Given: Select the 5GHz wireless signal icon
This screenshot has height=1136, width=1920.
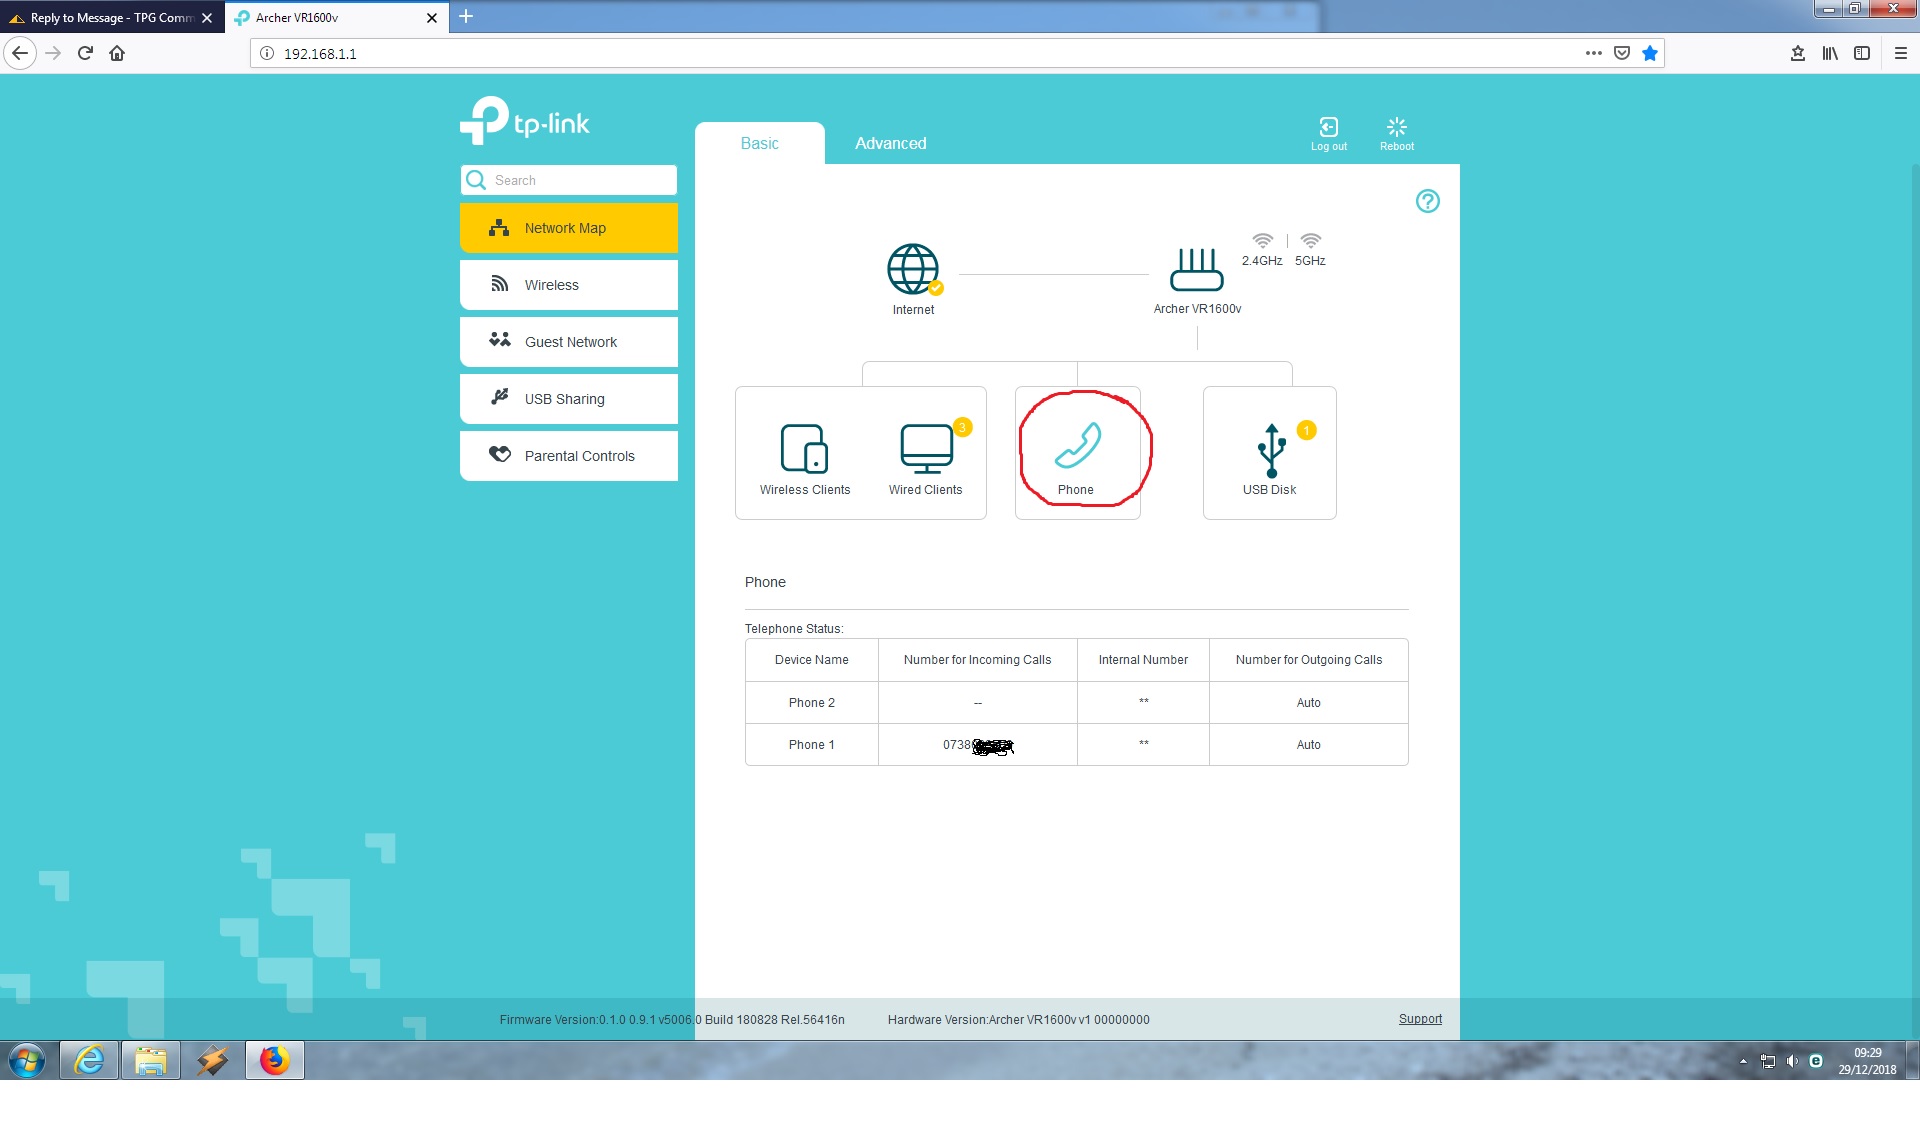Looking at the screenshot, I should 1310,241.
